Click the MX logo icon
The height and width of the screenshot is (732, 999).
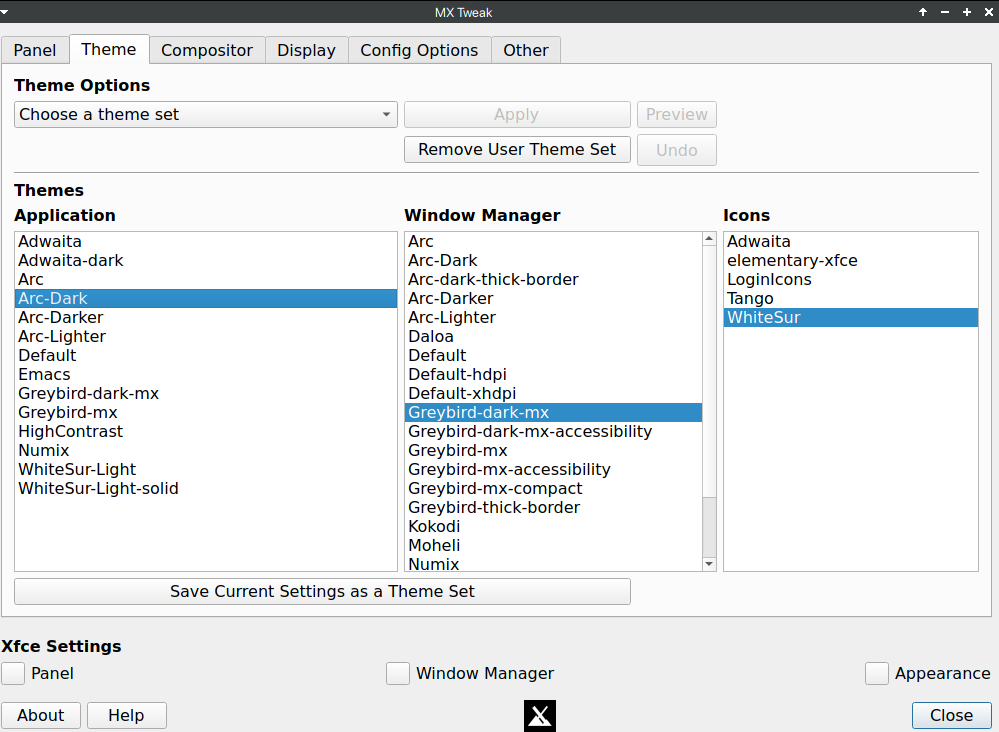pyautogui.click(x=540, y=715)
